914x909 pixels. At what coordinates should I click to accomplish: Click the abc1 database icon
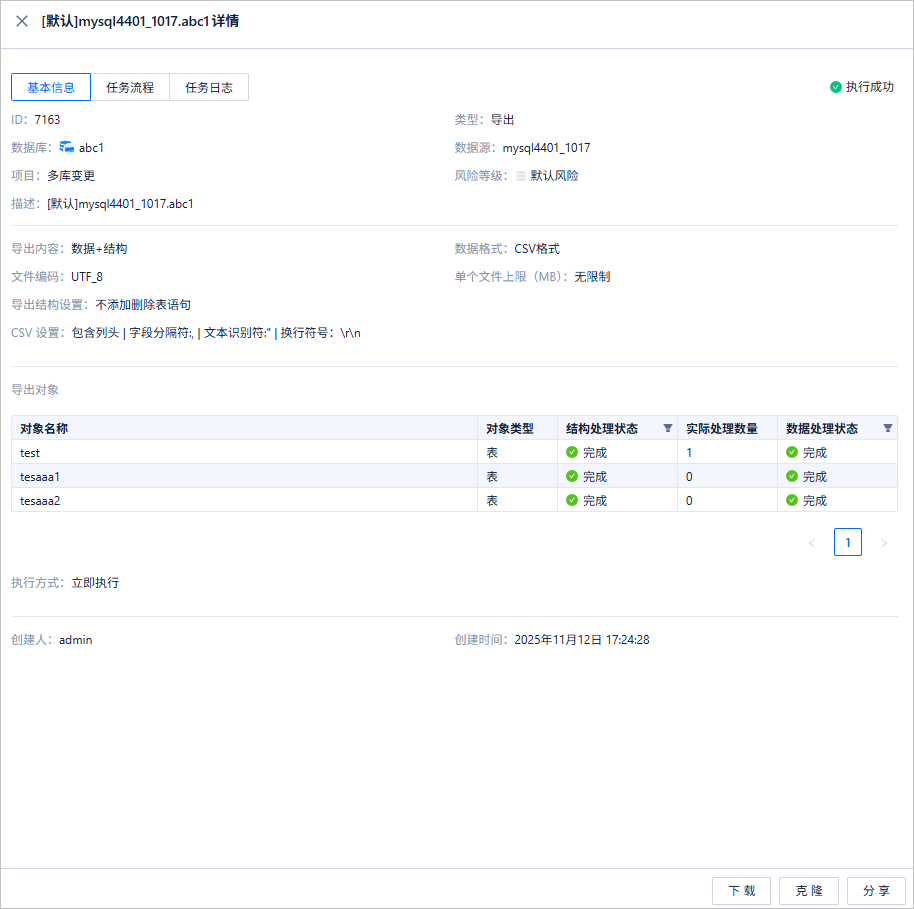click(66, 147)
